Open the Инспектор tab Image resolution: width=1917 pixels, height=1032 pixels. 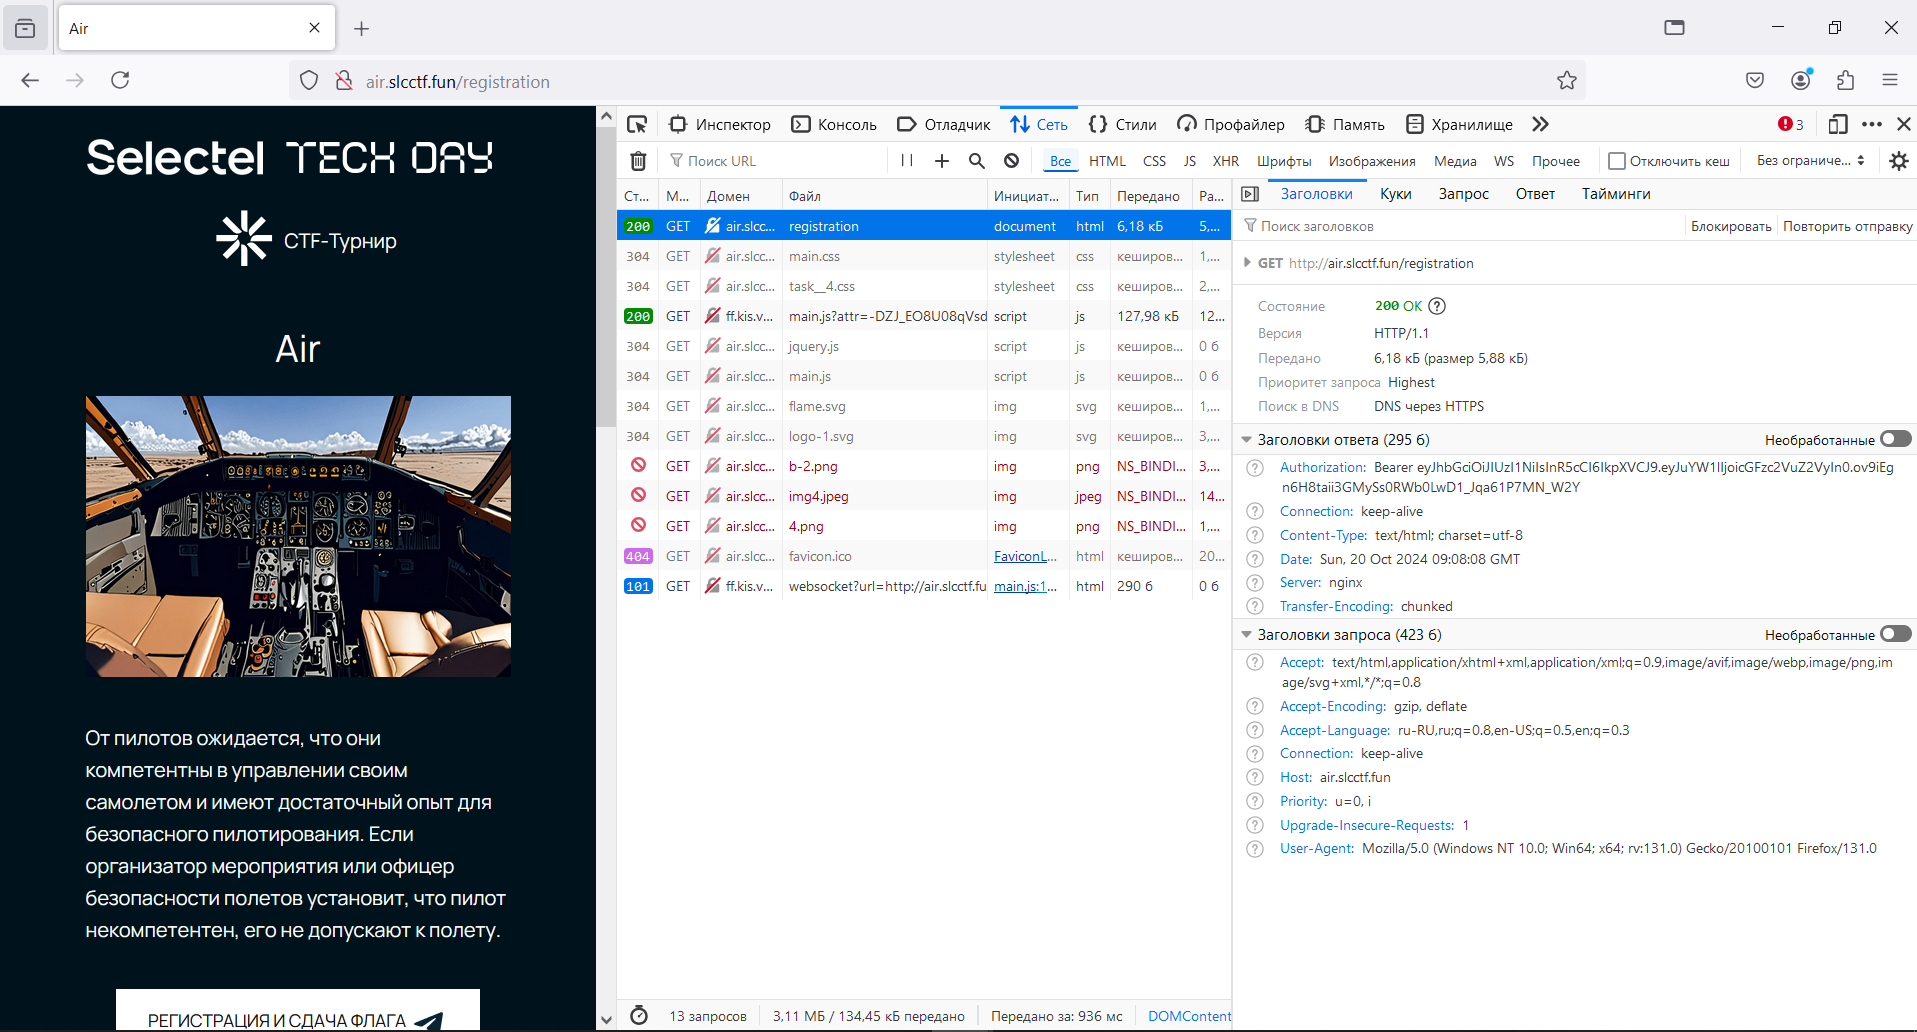(x=720, y=124)
